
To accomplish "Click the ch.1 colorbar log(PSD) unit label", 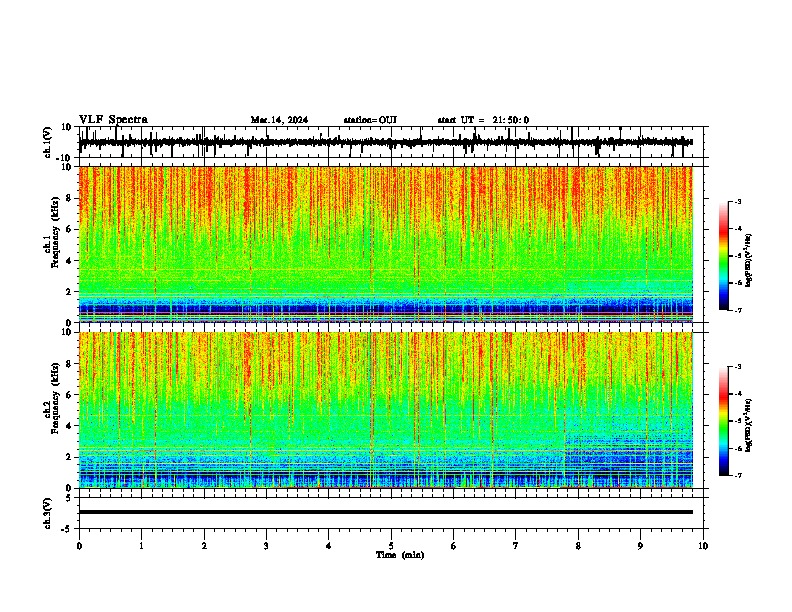I will 749,260.
